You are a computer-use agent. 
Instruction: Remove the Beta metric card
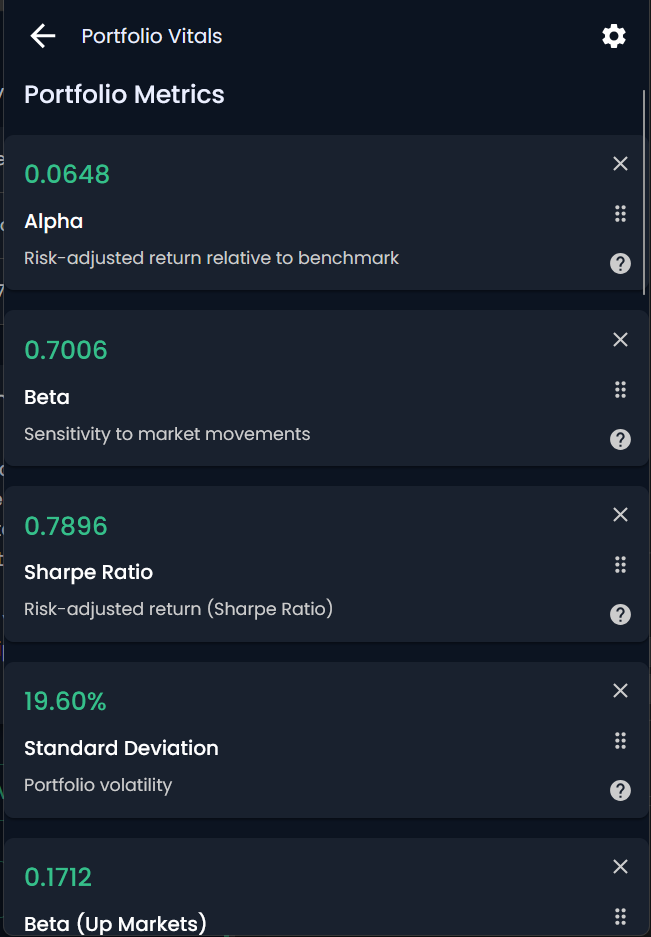click(x=621, y=339)
